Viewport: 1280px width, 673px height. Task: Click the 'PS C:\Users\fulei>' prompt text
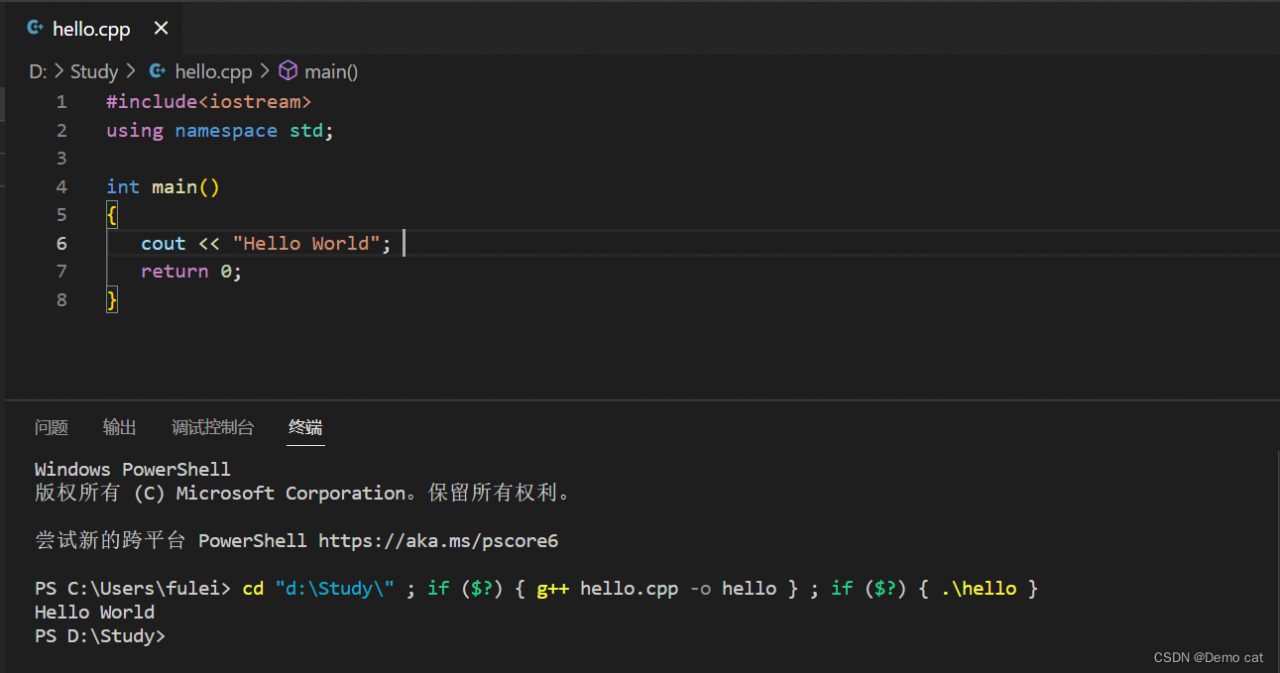click(x=132, y=588)
